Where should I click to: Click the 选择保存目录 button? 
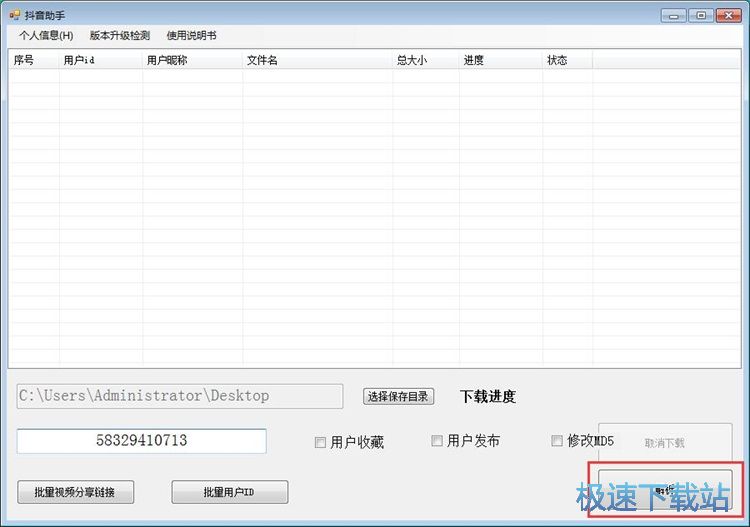(398, 396)
